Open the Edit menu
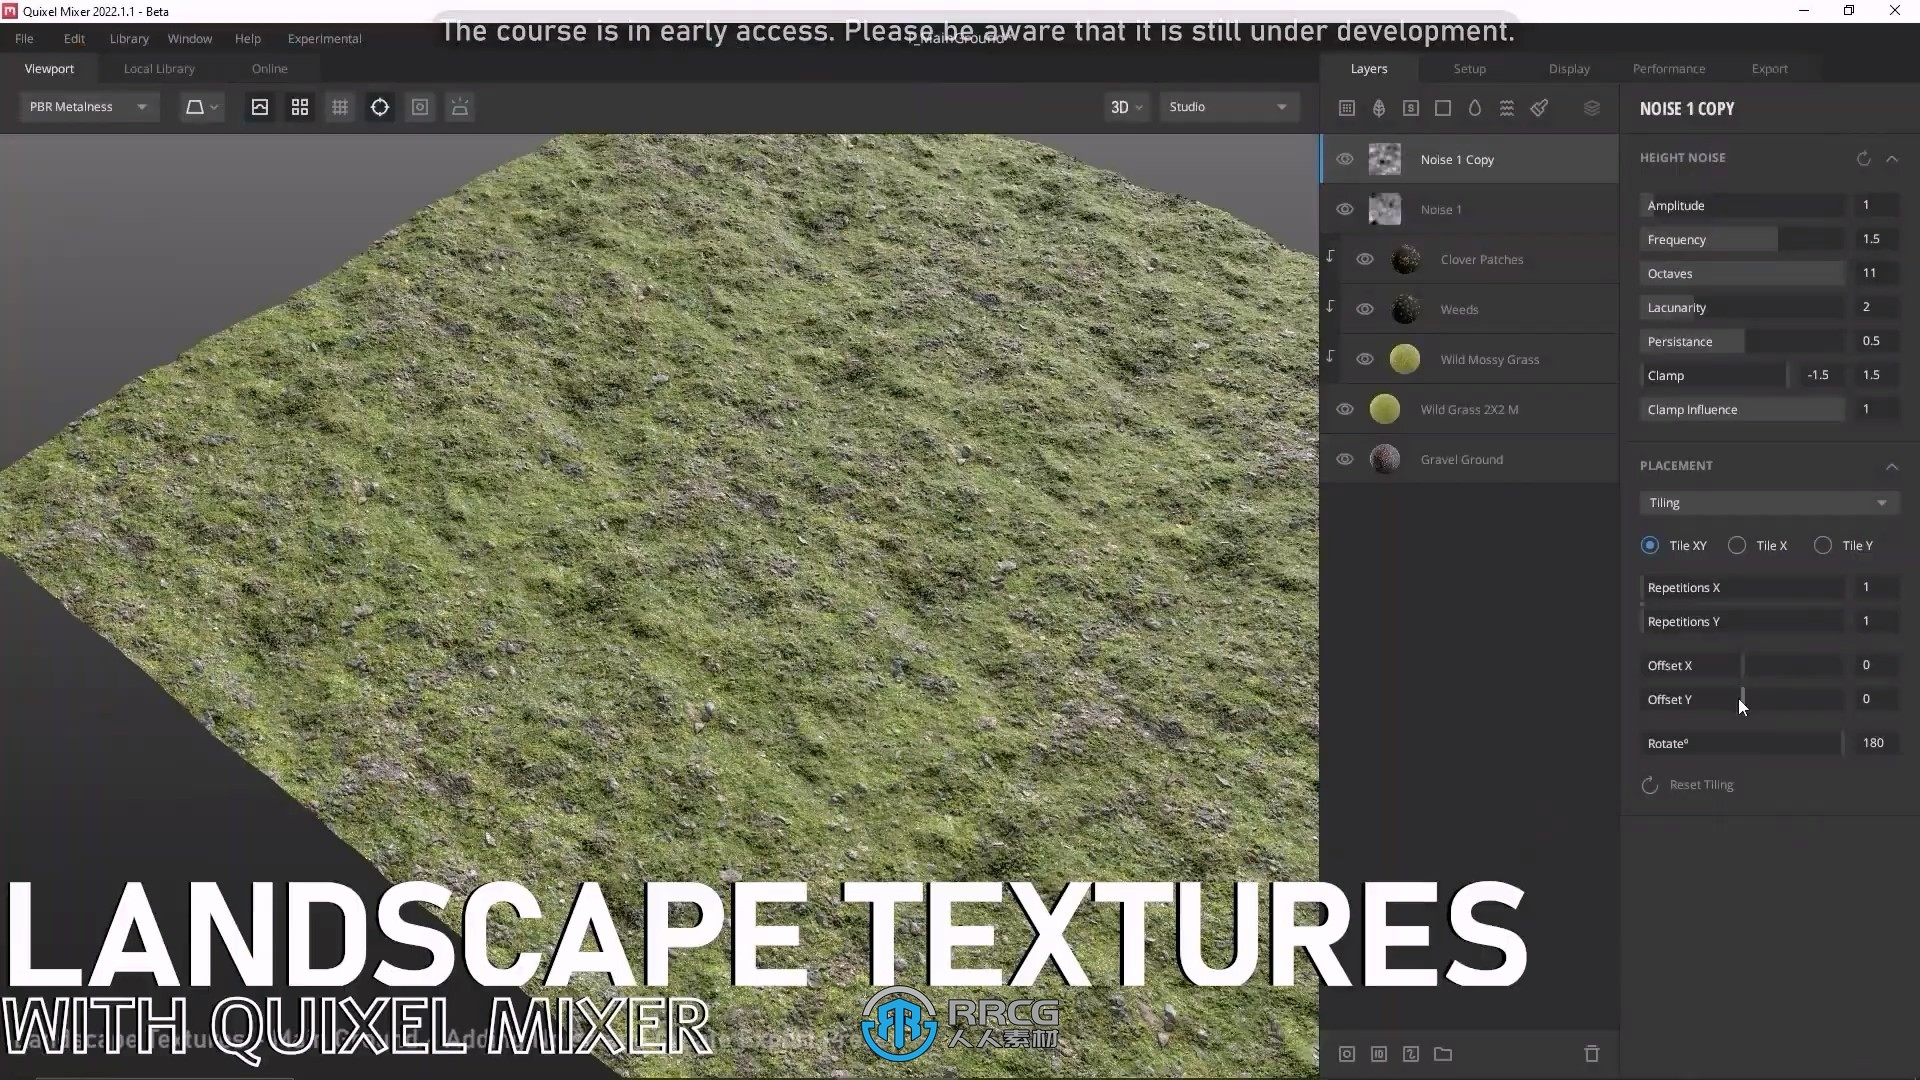Screen dimensions: 1920x1080 pos(74,38)
